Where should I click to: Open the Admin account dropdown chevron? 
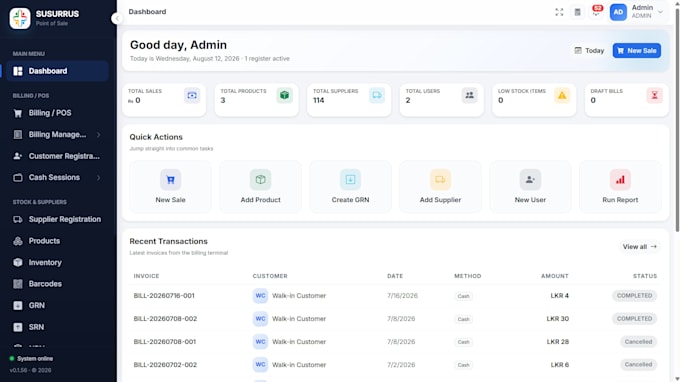coord(660,12)
